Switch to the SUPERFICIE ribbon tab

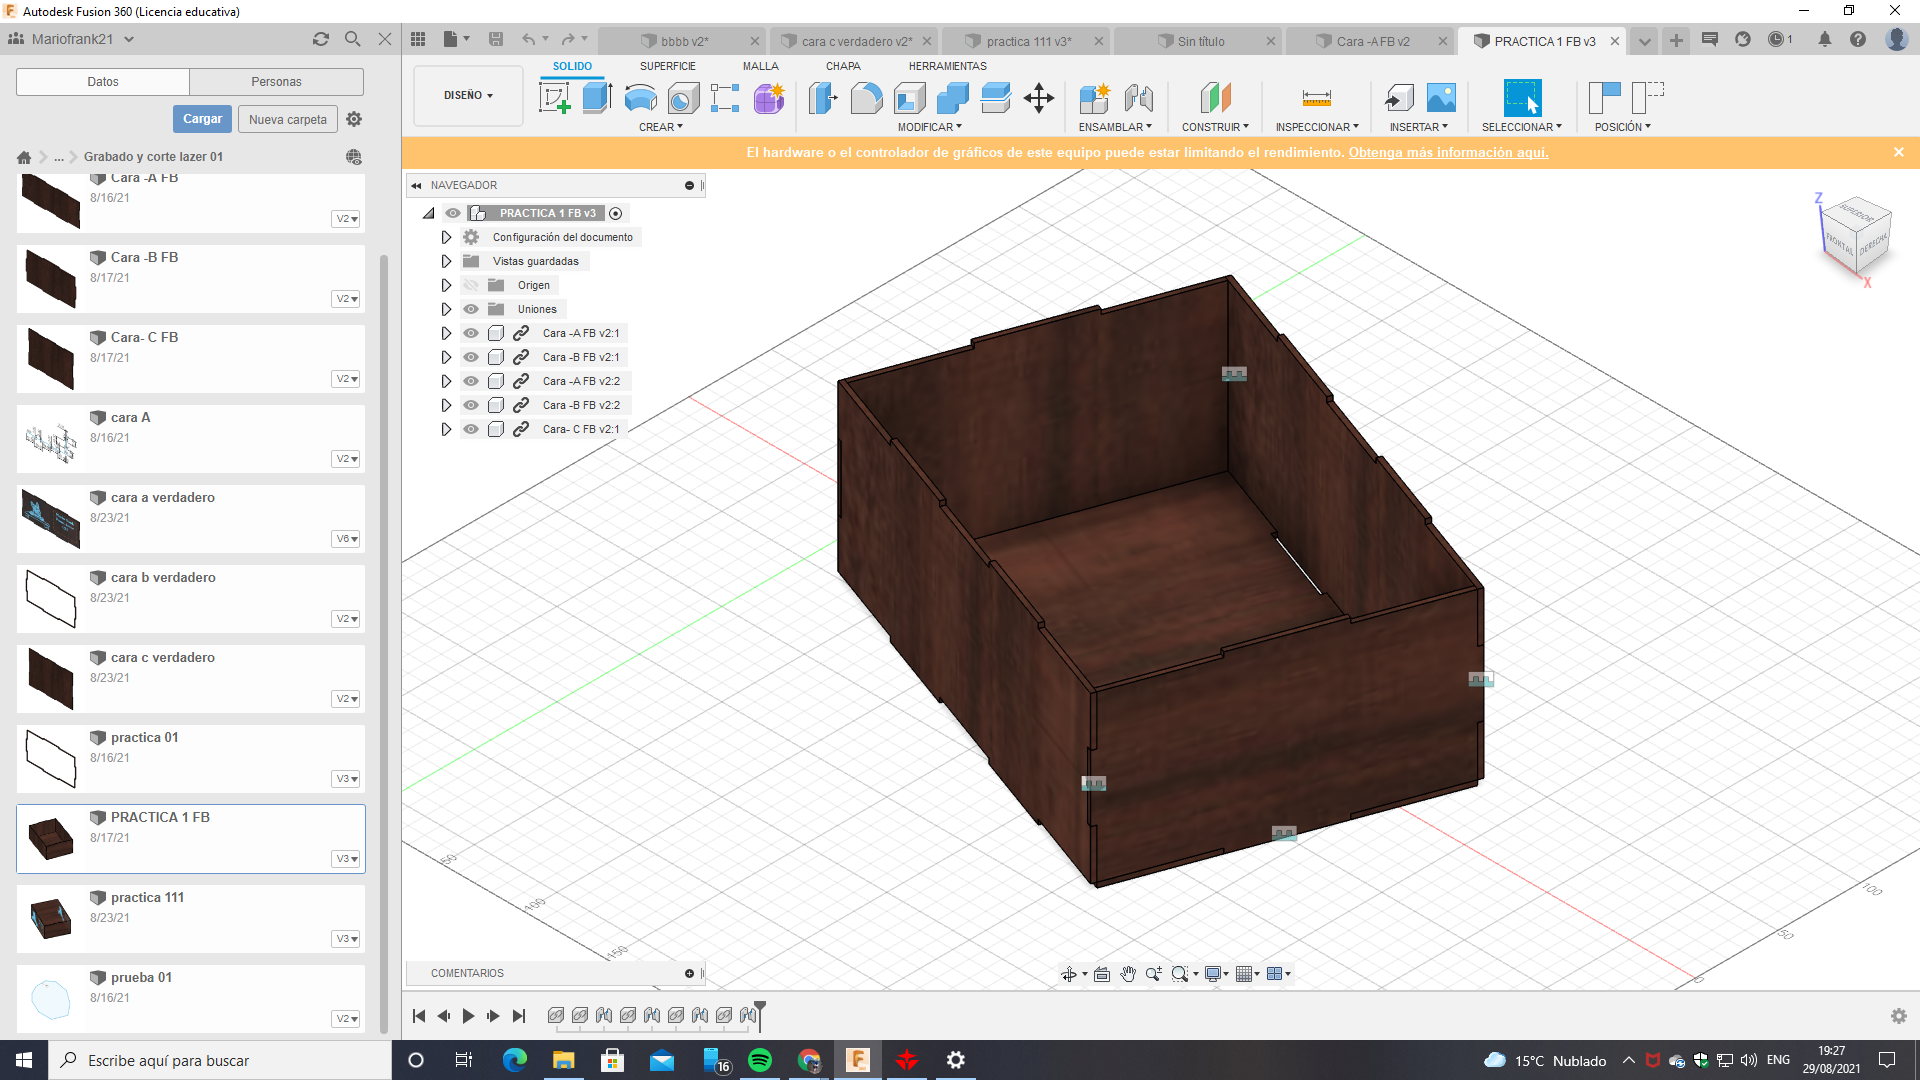667,66
